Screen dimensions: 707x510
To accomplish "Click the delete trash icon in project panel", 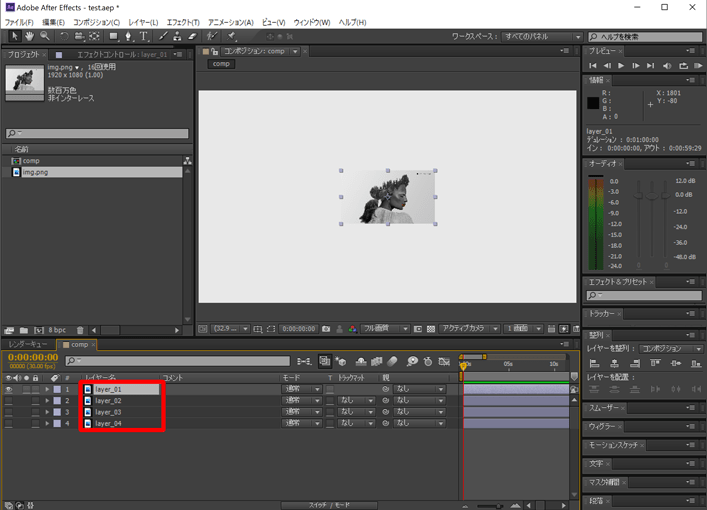I will click(80, 330).
